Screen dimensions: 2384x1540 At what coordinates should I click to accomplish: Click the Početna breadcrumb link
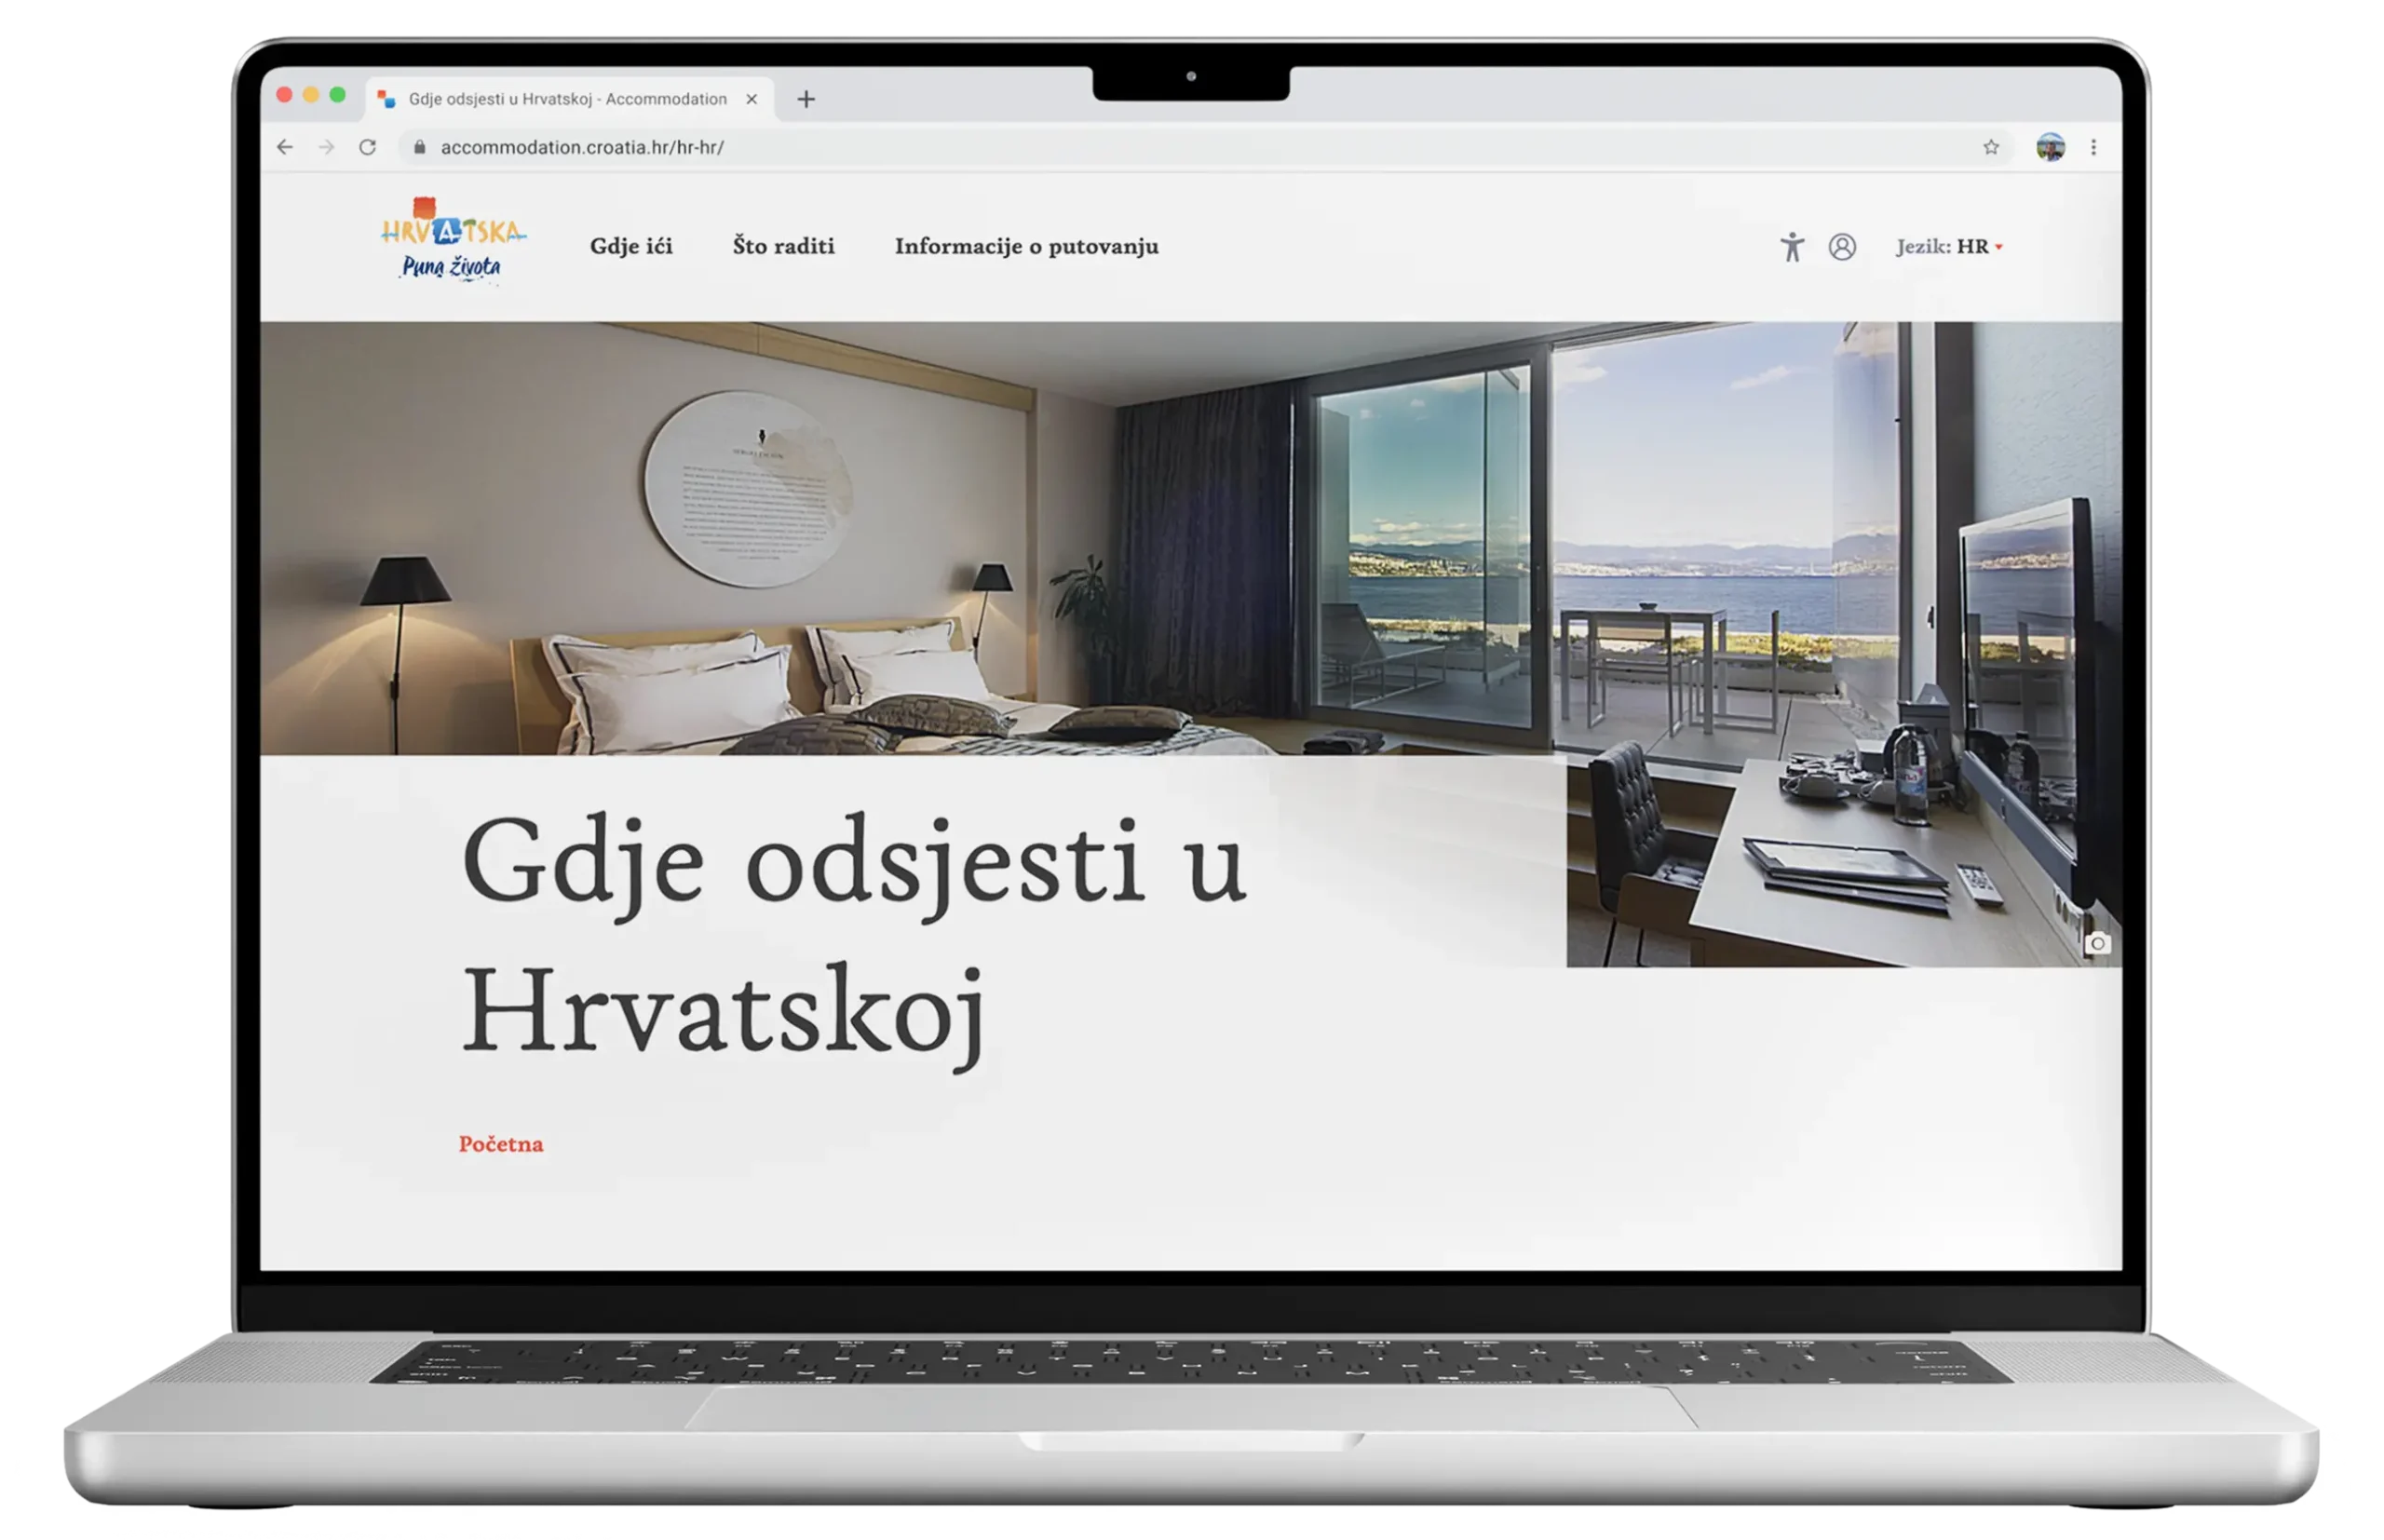(x=501, y=1144)
